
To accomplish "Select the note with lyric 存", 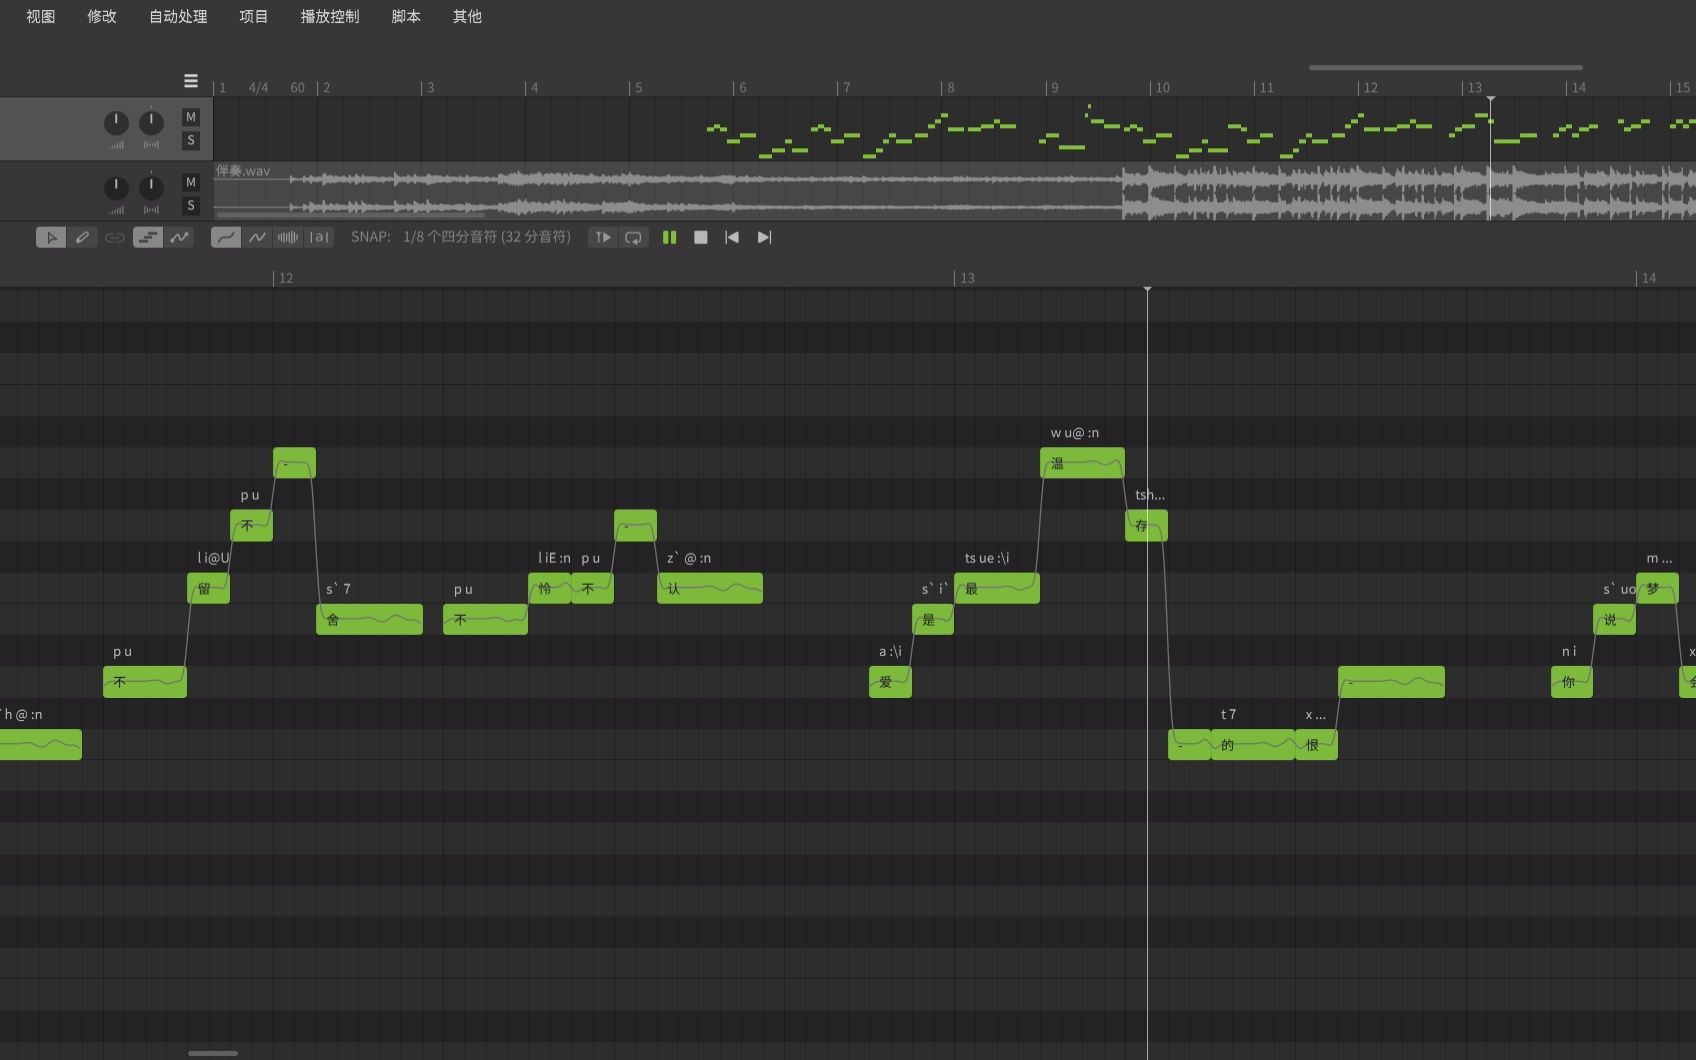I will 1146,525.
